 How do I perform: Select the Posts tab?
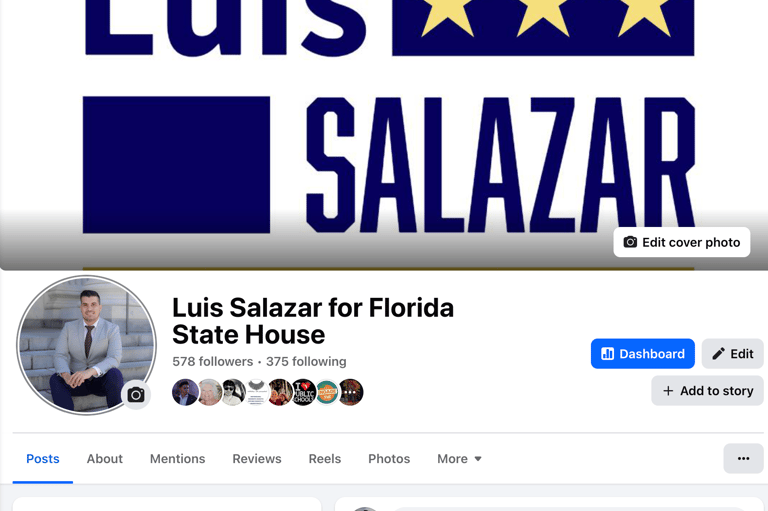(x=43, y=459)
